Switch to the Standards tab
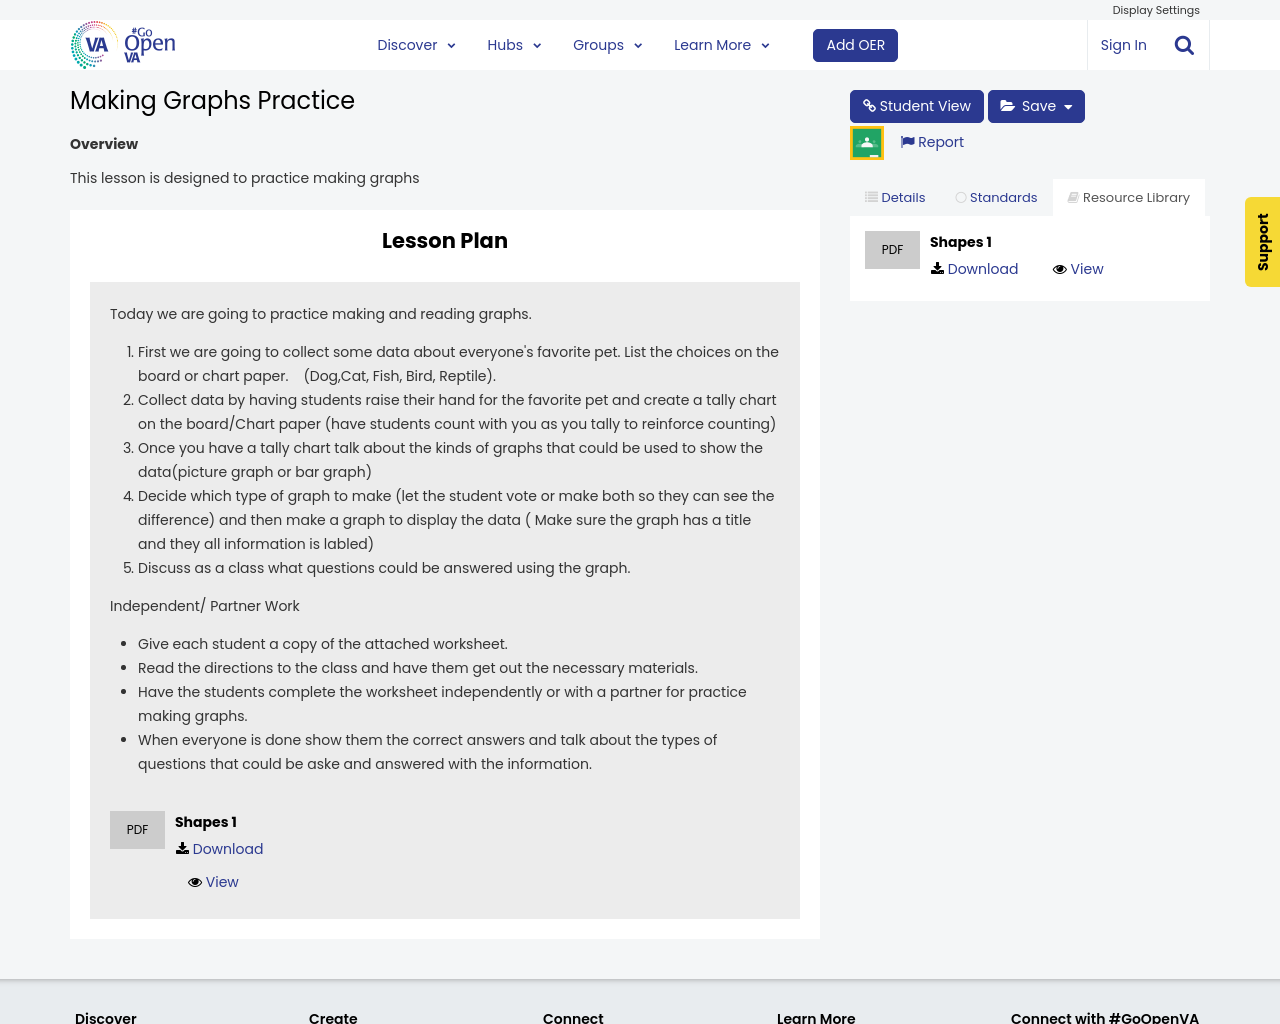1280x1024 pixels. coord(996,198)
